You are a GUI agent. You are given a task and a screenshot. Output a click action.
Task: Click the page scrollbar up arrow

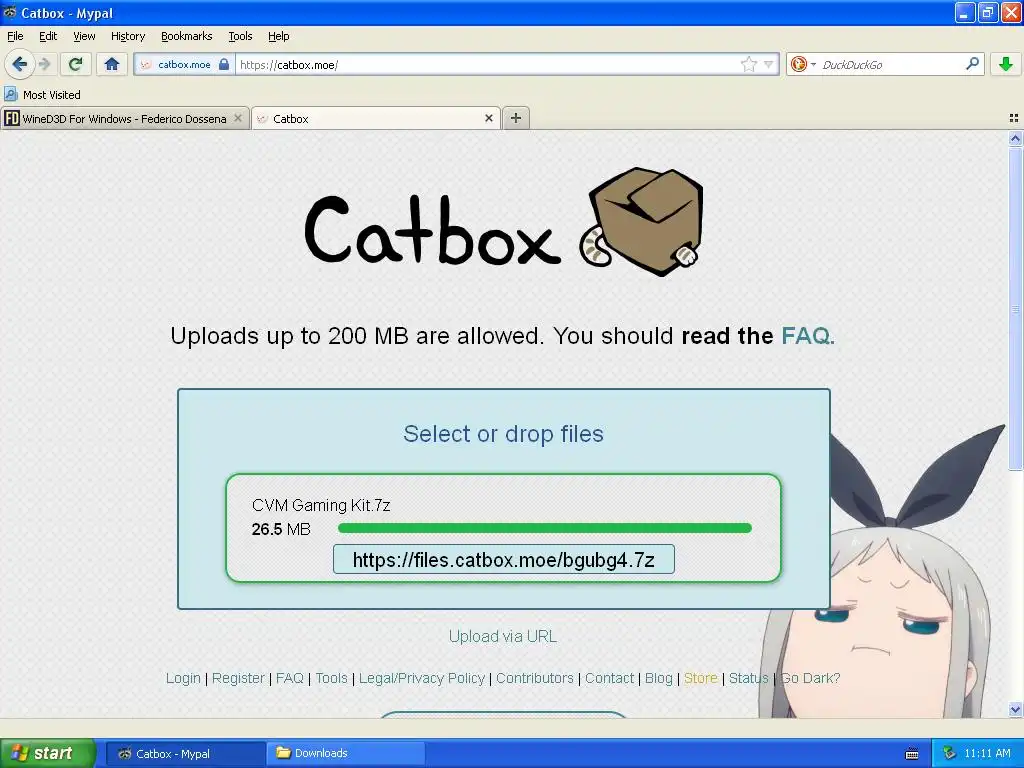point(1015,138)
